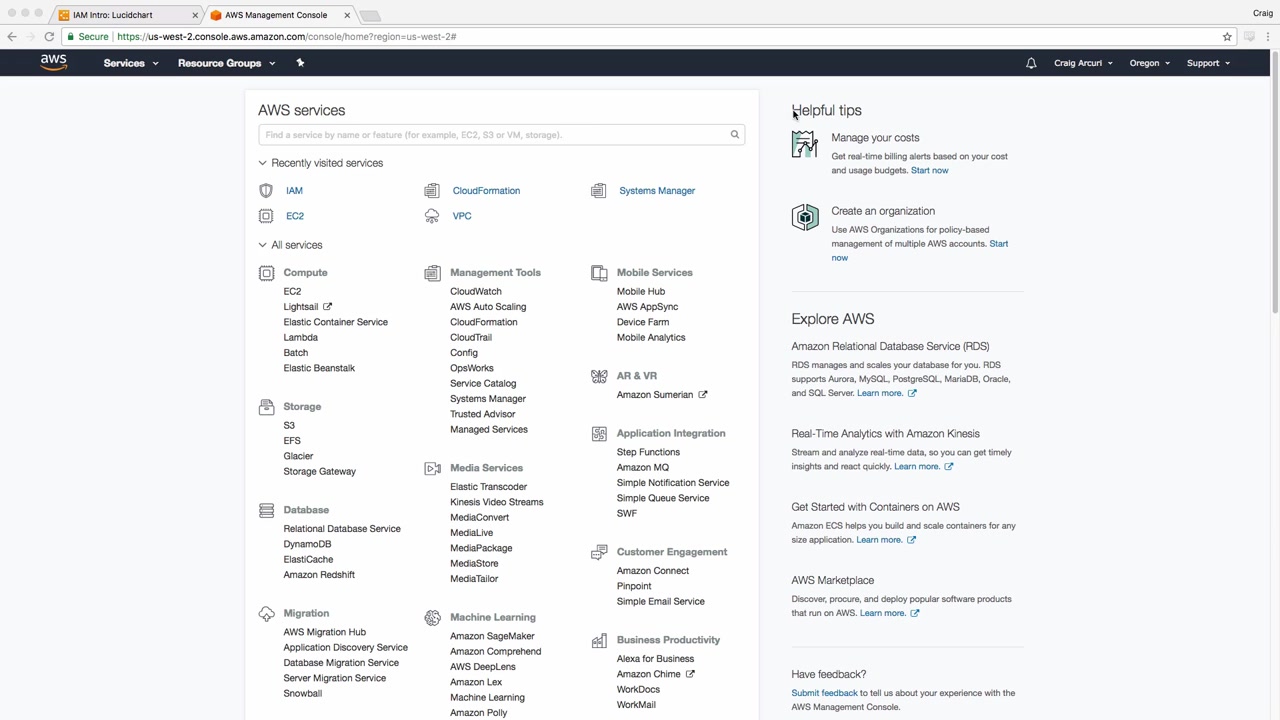Open the Services dropdown menu
Image resolution: width=1280 pixels, height=720 pixels.
point(130,63)
